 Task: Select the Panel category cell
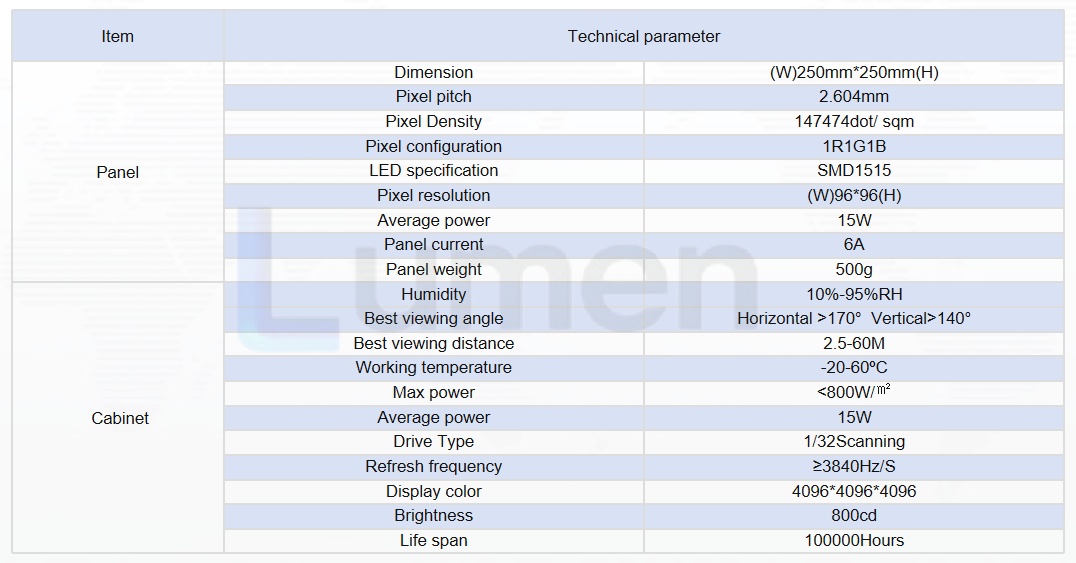click(117, 172)
